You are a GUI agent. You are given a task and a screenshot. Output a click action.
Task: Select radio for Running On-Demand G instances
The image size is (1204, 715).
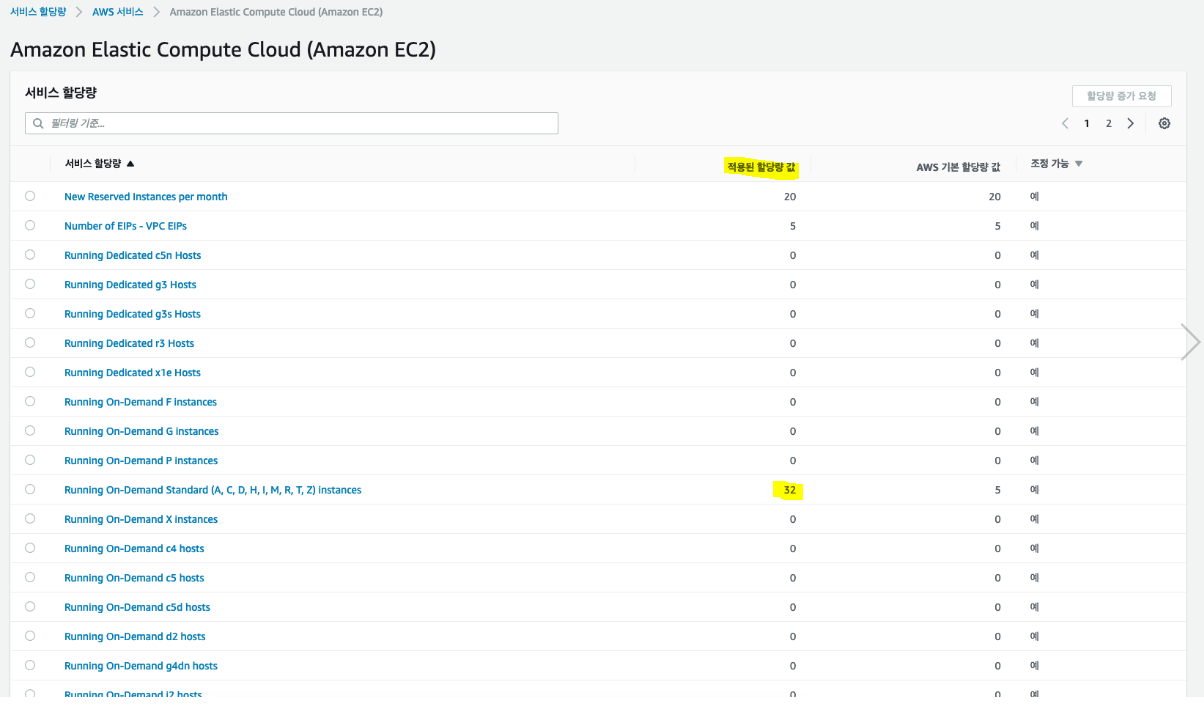coord(30,430)
